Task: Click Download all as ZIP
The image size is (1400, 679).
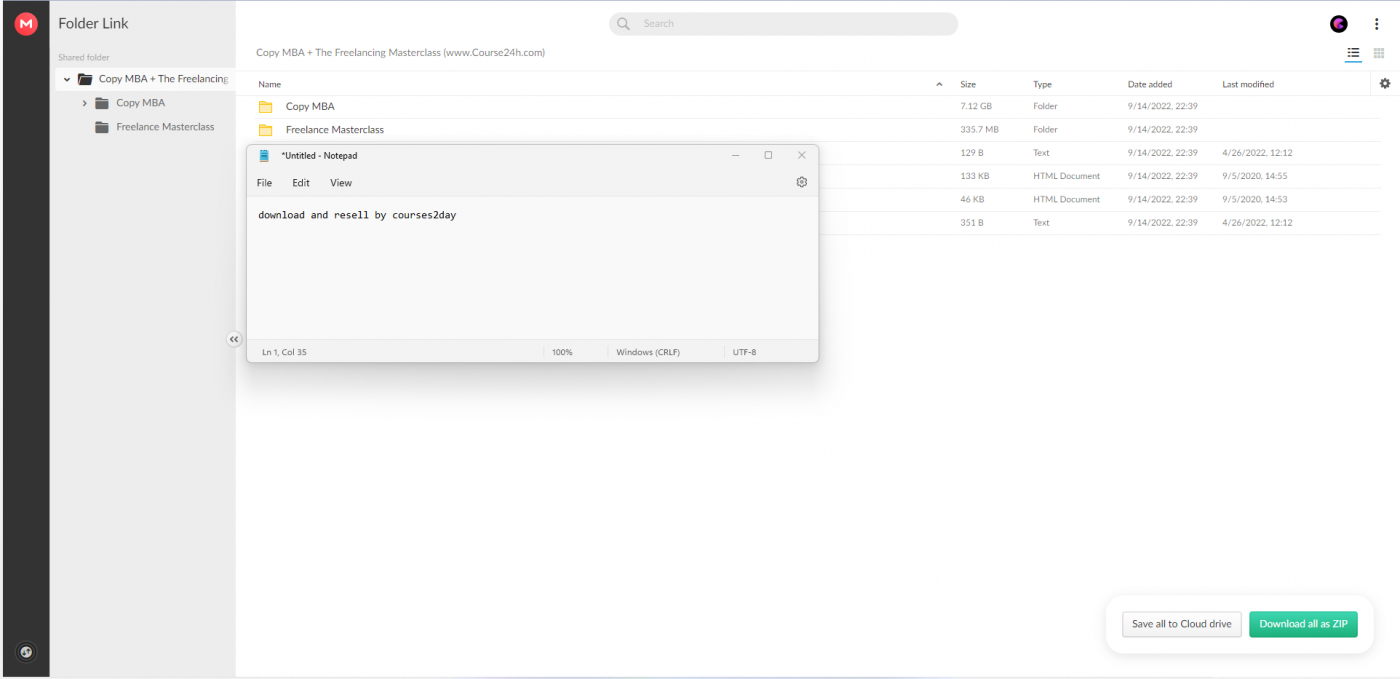Action: click(x=1303, y=624)
